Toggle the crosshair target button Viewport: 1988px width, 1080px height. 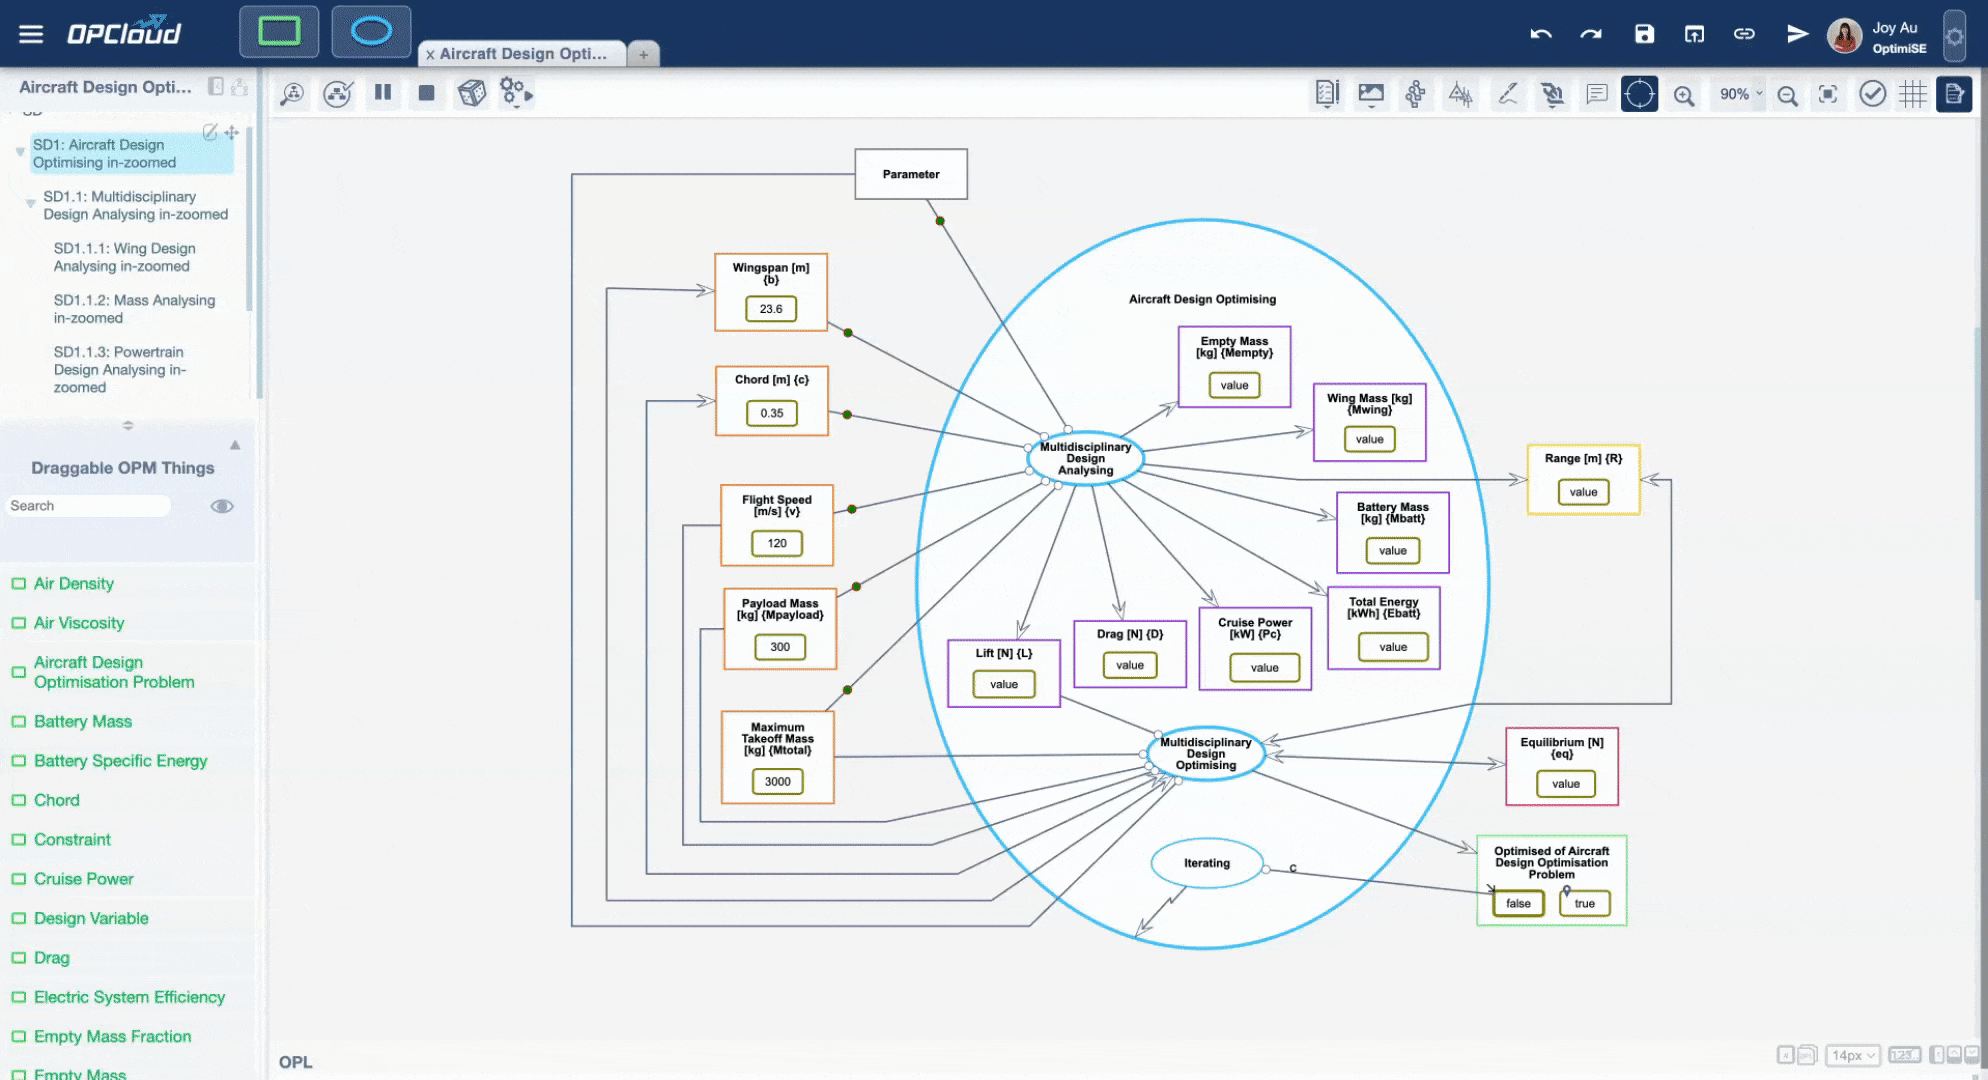[1639, 94]
